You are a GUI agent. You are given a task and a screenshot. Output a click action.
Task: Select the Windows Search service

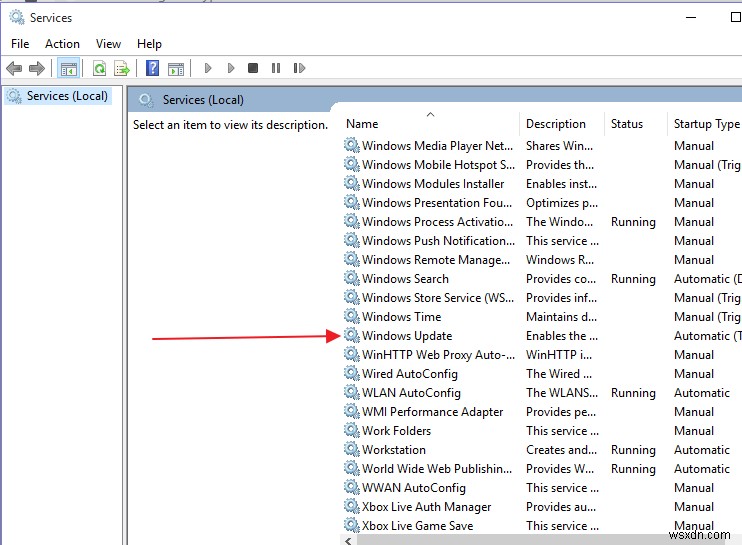405,279
